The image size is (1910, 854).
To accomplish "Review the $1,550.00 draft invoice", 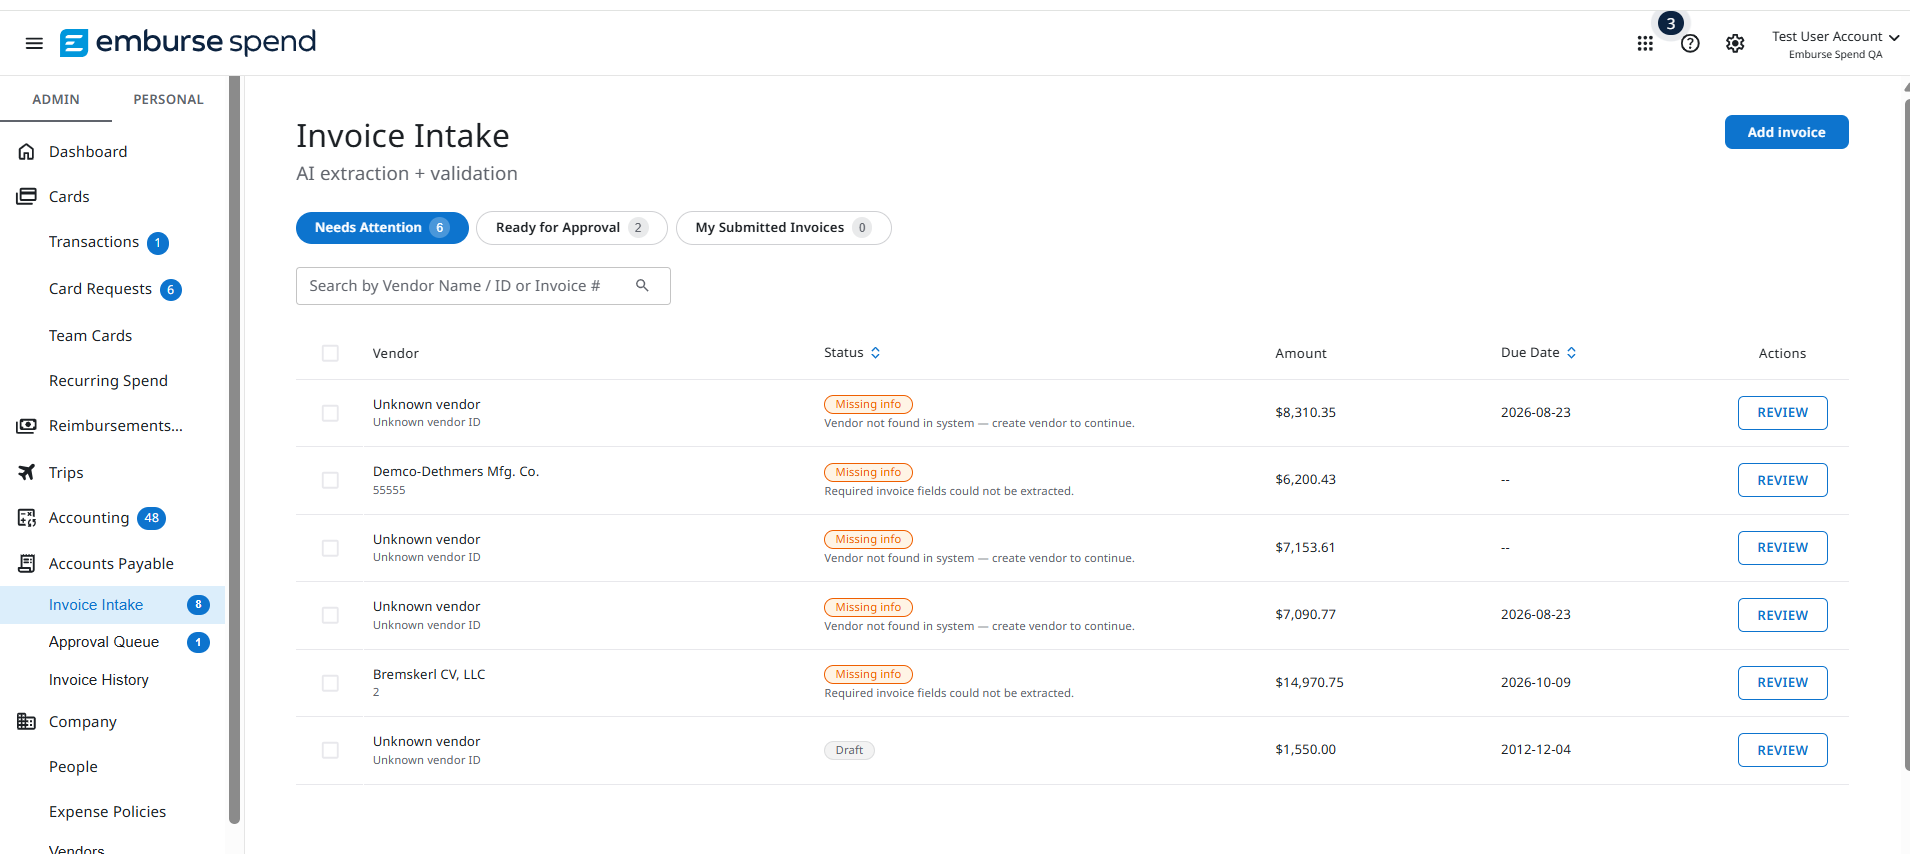I will (x=1782, y=750).
